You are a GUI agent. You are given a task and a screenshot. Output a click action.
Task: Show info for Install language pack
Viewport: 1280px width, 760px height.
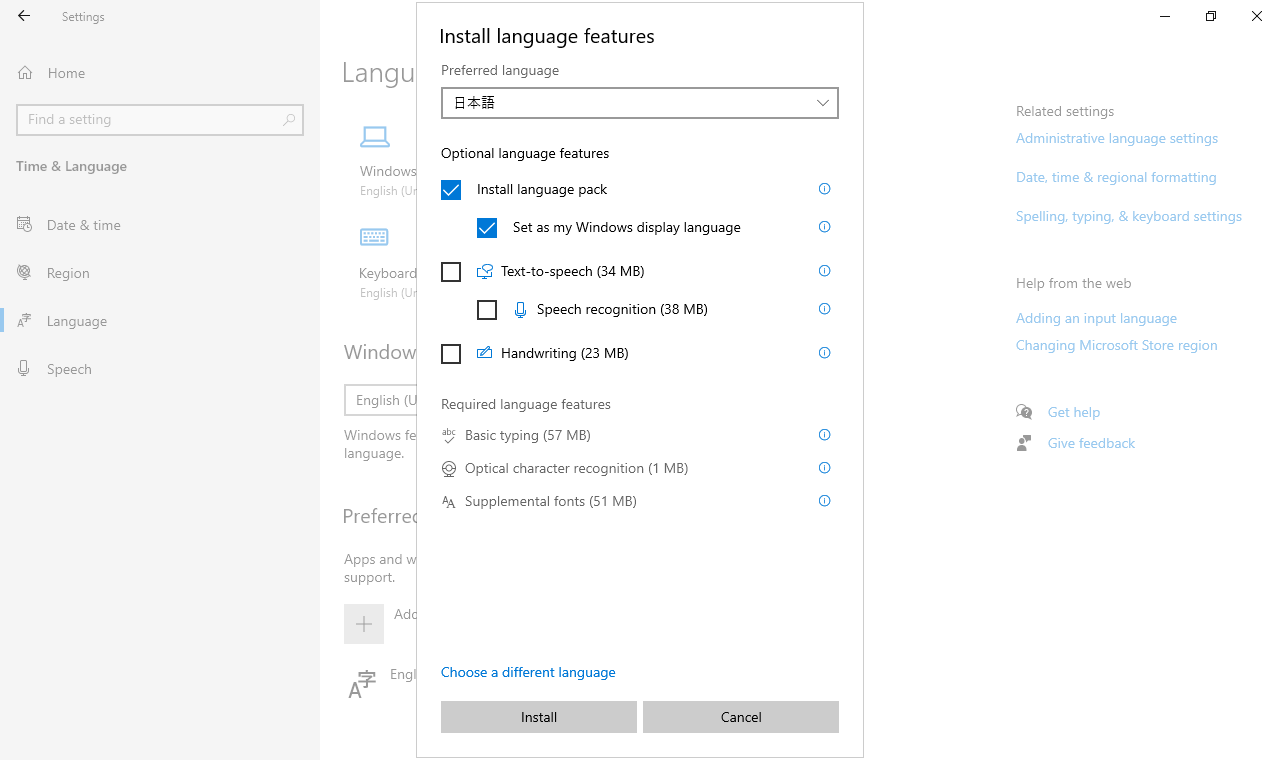point(825,189)
